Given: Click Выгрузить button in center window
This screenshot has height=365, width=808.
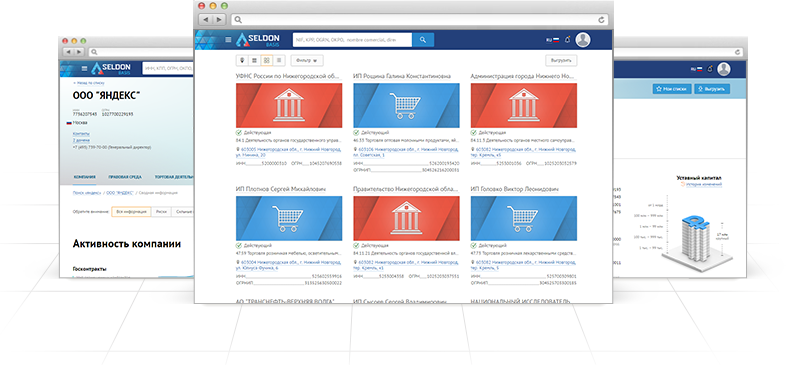Looking at the screenshot, I should point(561,60).
